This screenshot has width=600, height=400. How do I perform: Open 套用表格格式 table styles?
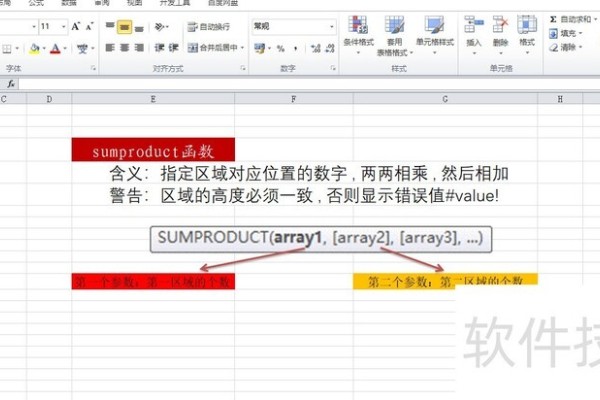(x=395, y=36)
